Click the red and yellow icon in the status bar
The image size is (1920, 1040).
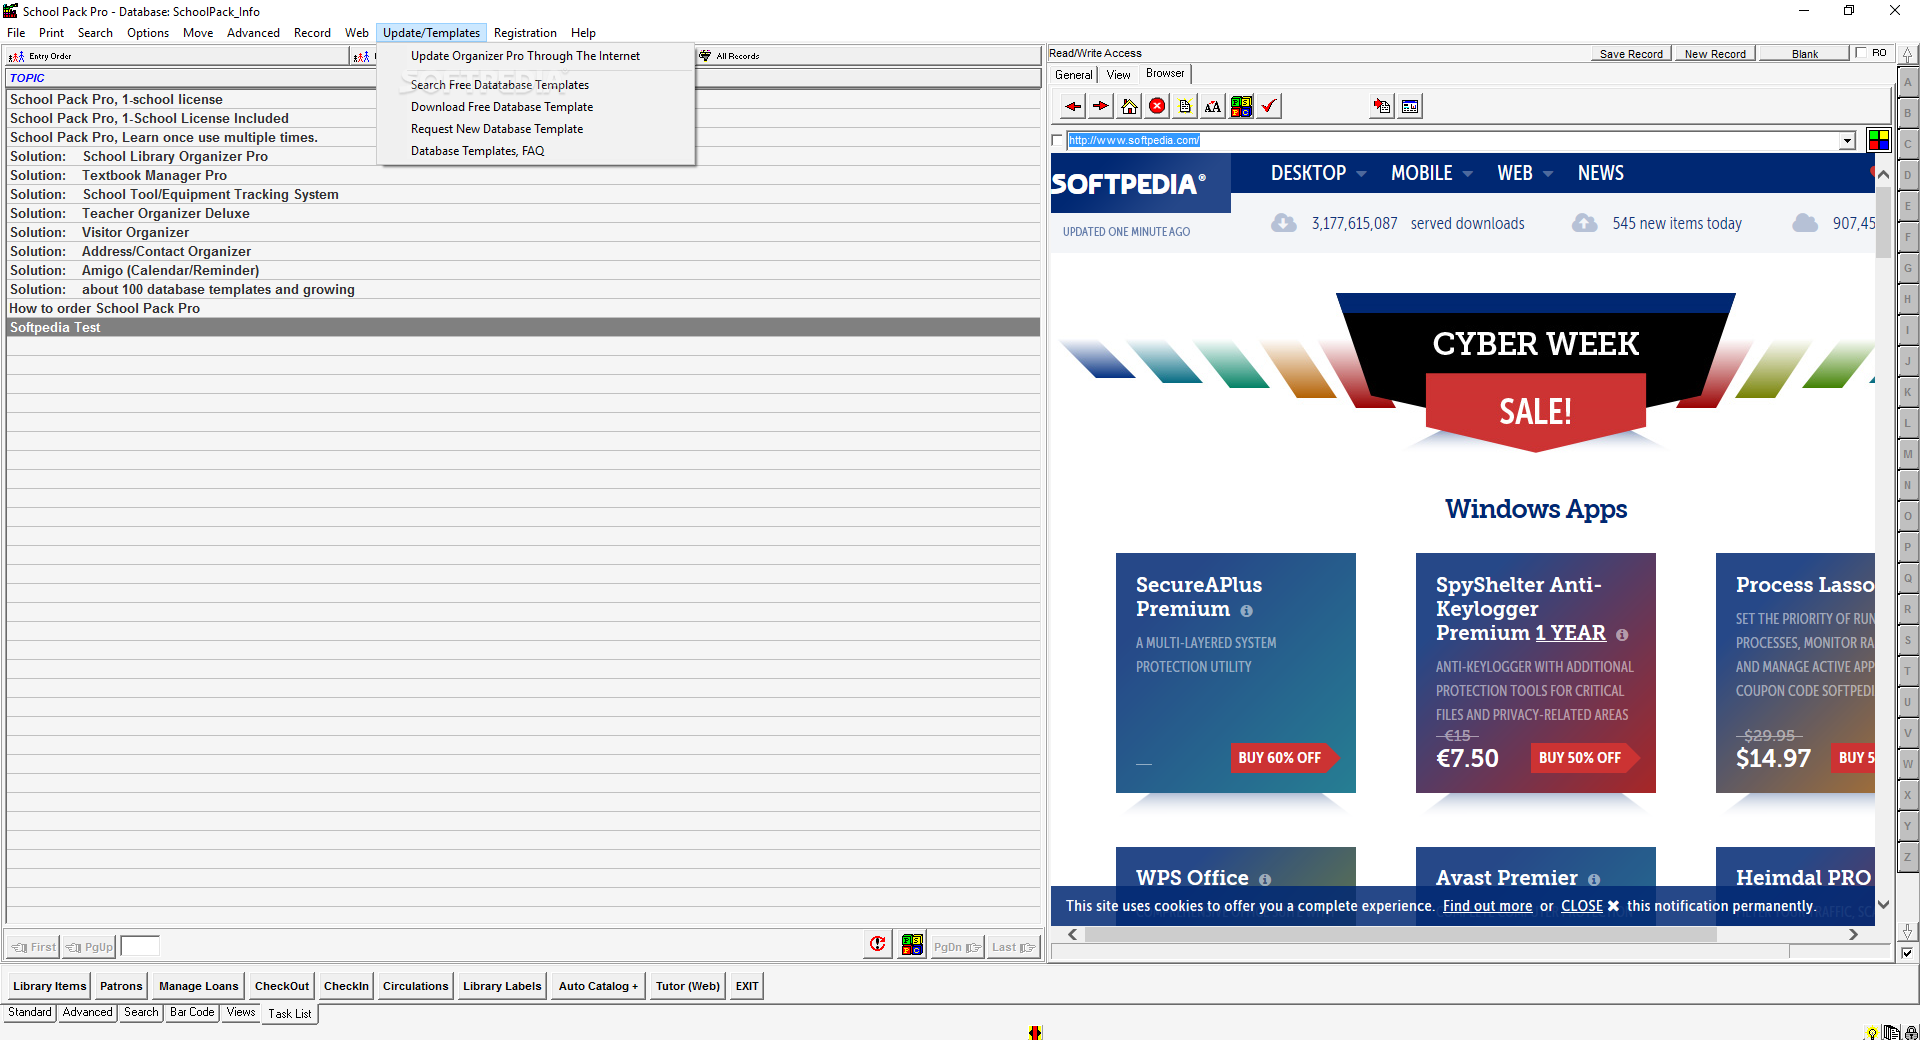click(1035, 1032)
